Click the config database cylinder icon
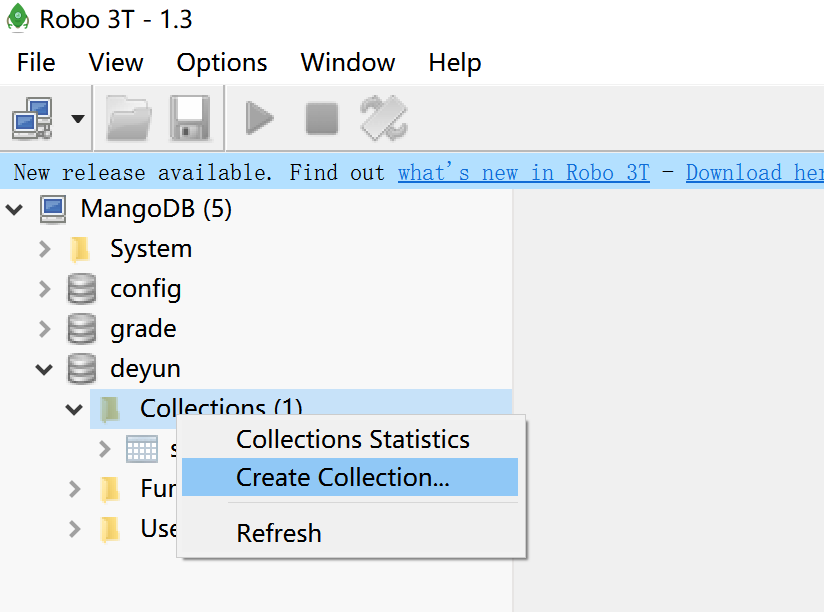Viewport: 824px width, 612px height. (x=82, y=289)
